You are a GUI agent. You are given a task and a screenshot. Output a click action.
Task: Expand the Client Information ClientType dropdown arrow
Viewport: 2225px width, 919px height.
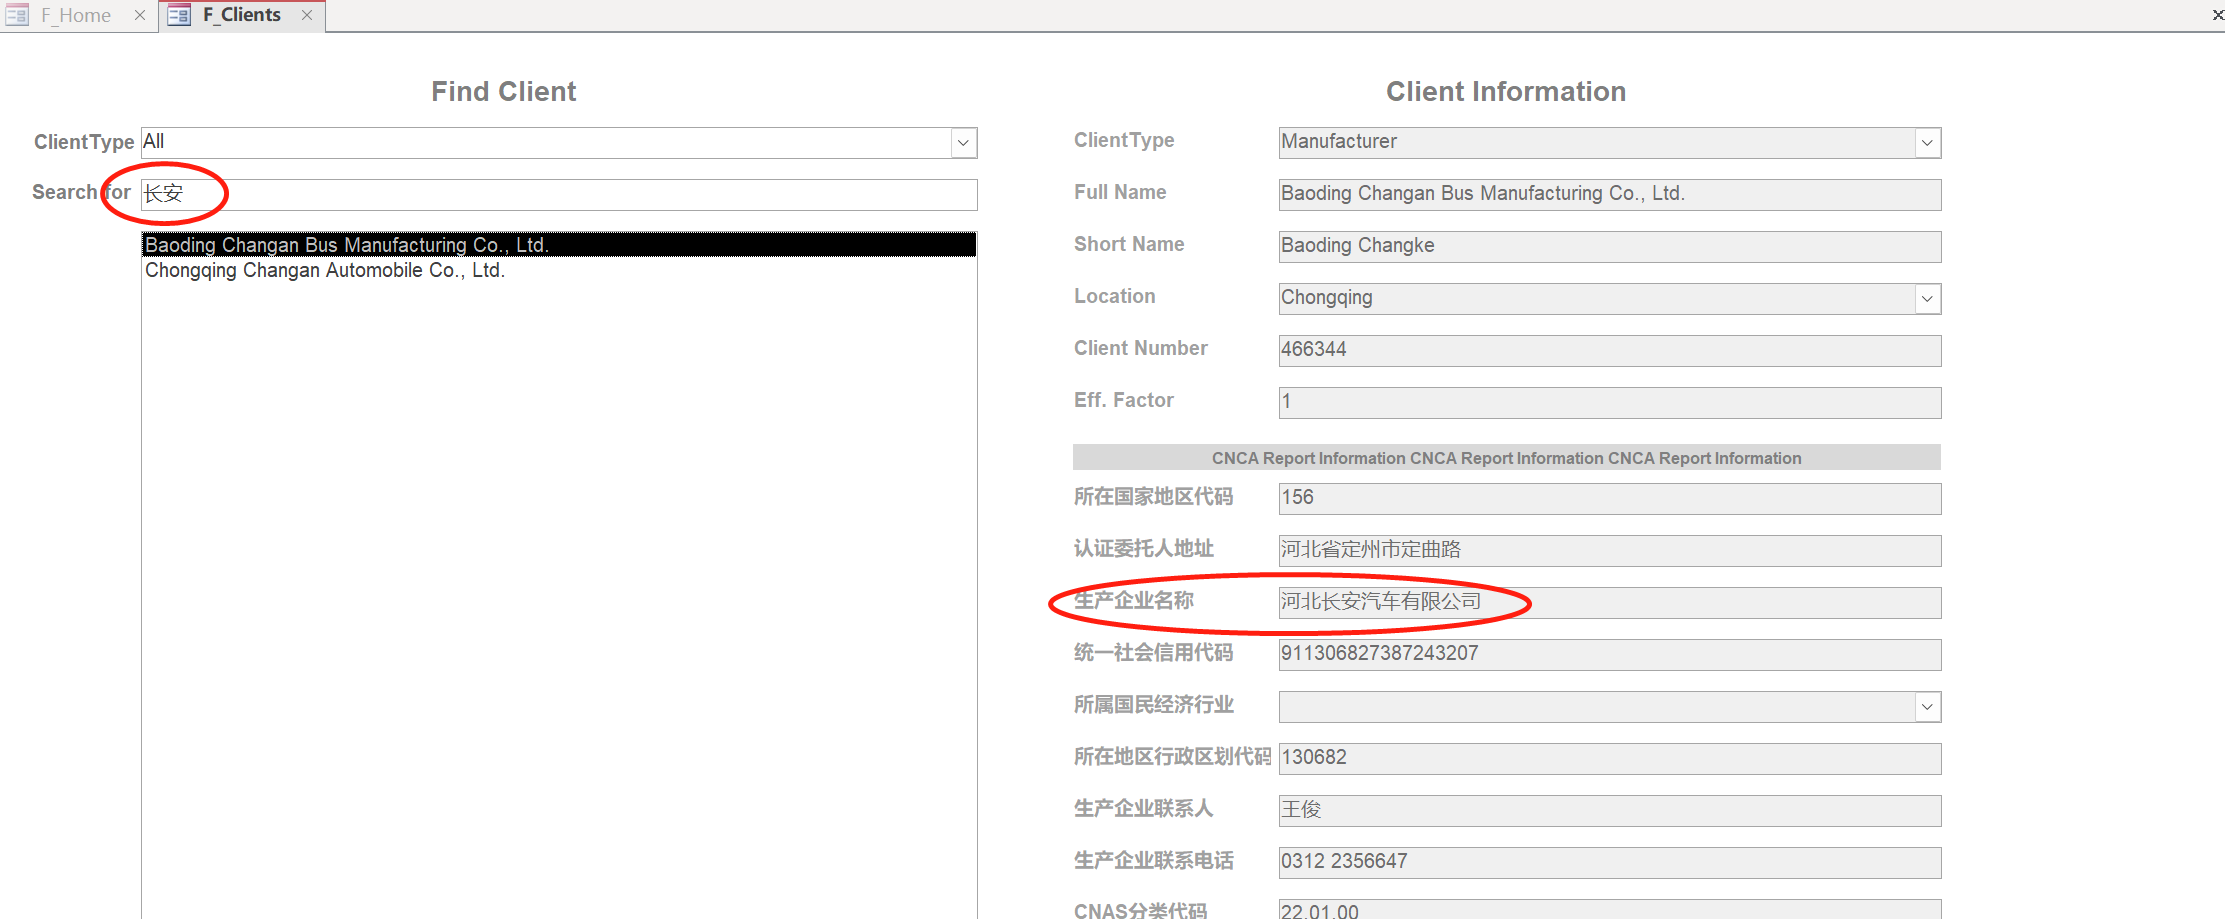point(1927,143)
